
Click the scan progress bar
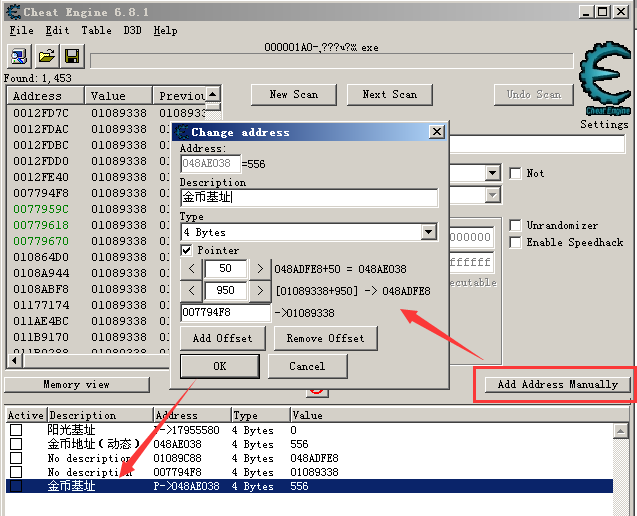point(332,61)
